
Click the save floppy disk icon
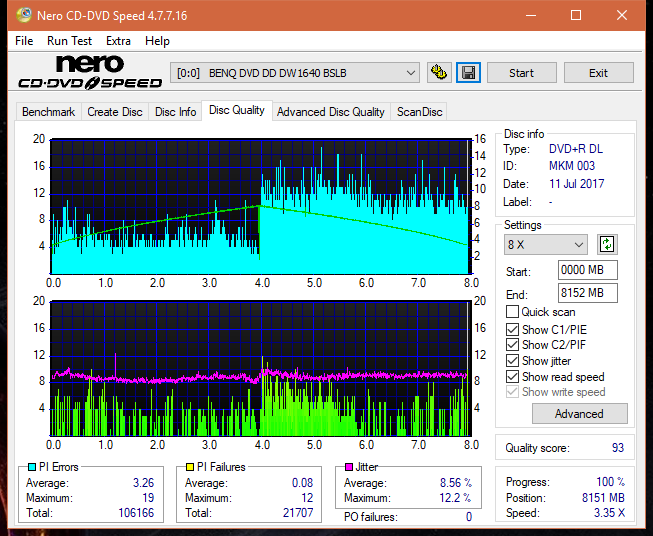[x=469, y=73]
